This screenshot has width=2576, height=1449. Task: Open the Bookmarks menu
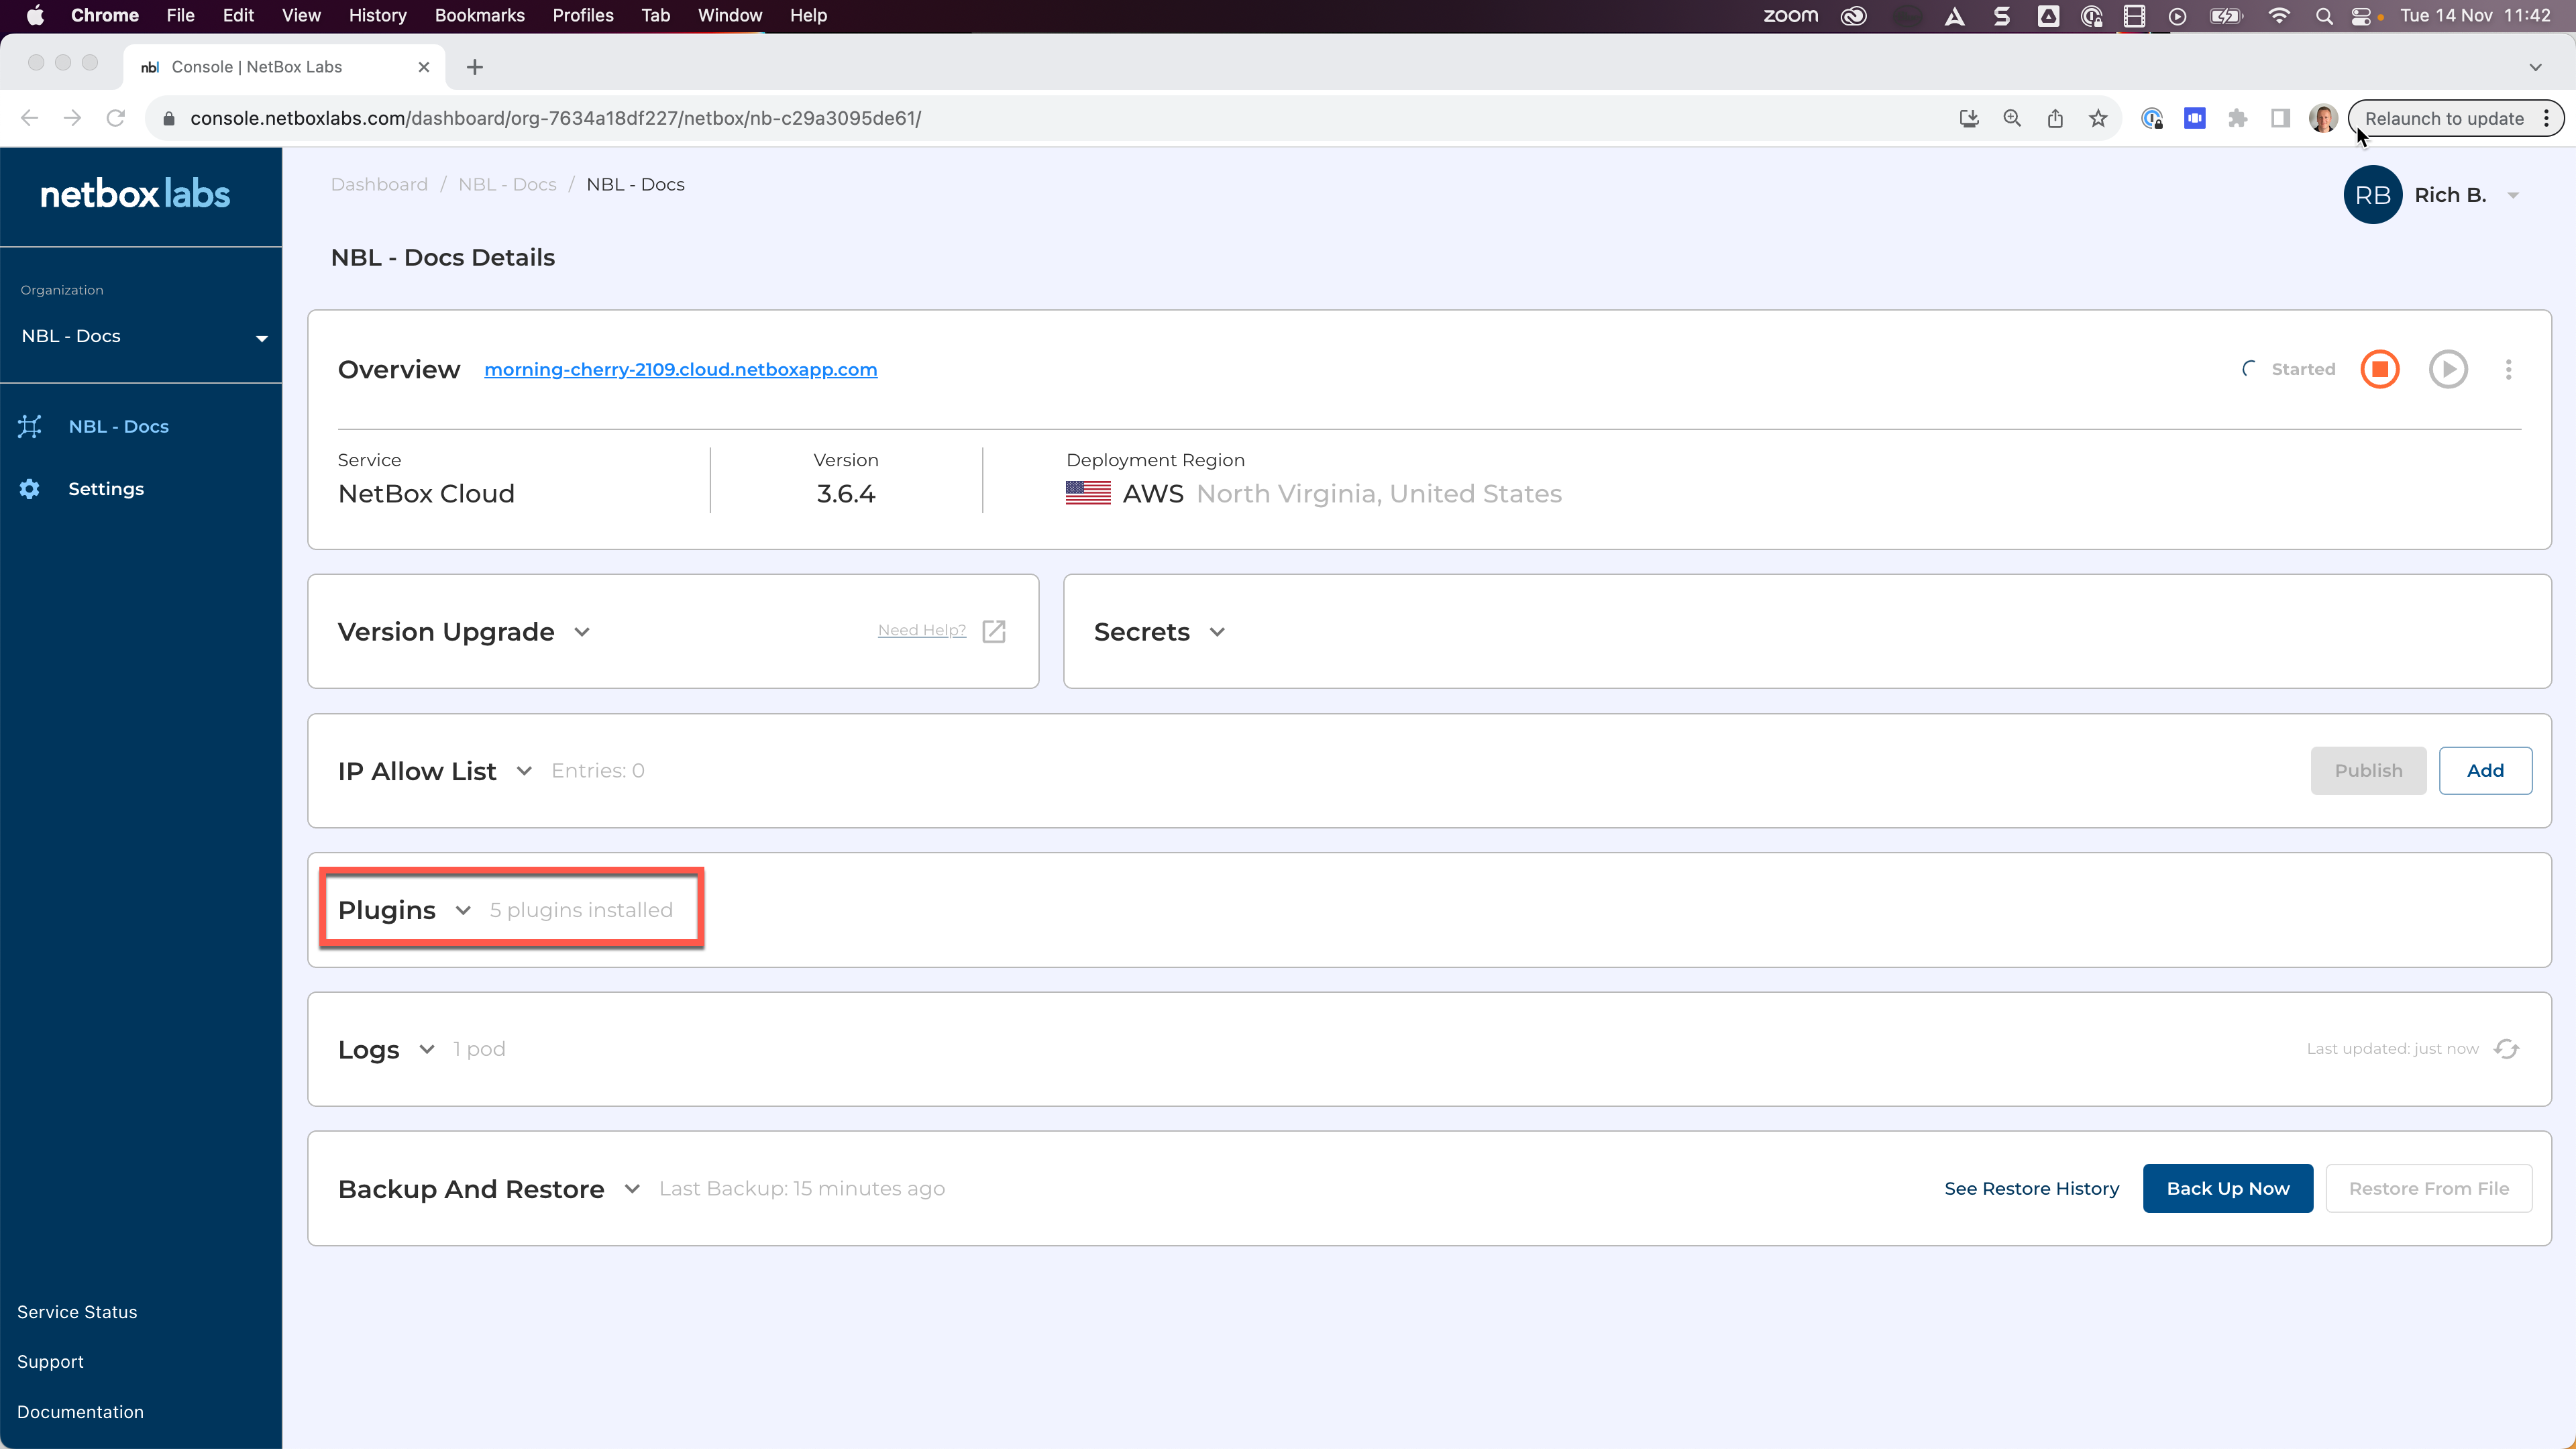(x=479, y=15)
